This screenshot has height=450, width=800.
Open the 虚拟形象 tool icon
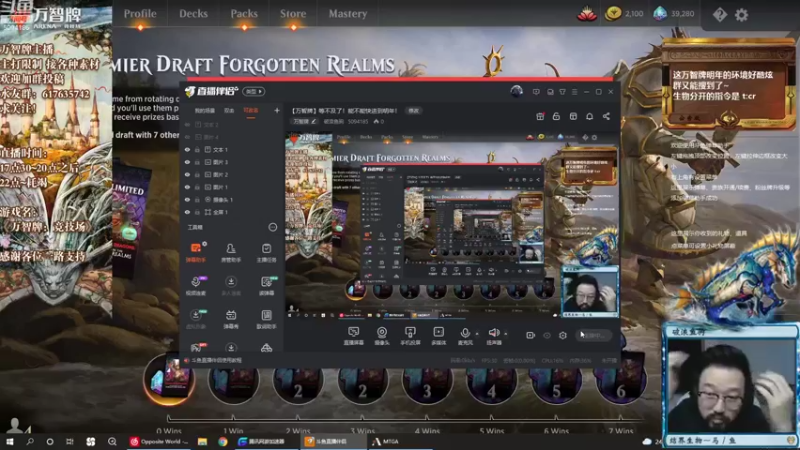click(195, 319)
